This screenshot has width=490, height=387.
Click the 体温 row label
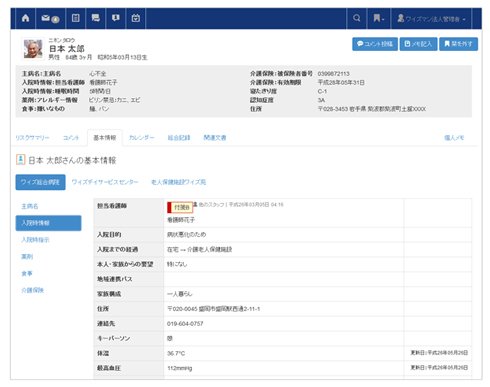tap(103, 353)
